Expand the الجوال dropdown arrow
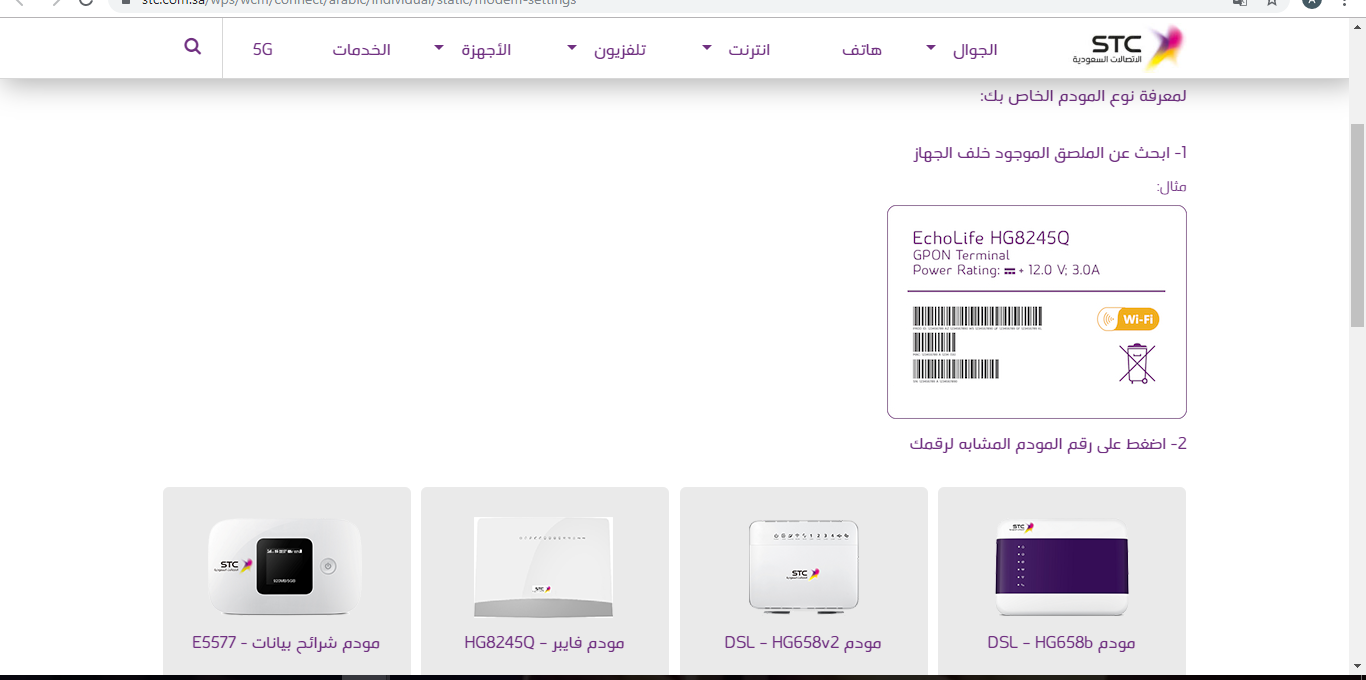This screenshot has width=1366, height=680. [931, 47]
